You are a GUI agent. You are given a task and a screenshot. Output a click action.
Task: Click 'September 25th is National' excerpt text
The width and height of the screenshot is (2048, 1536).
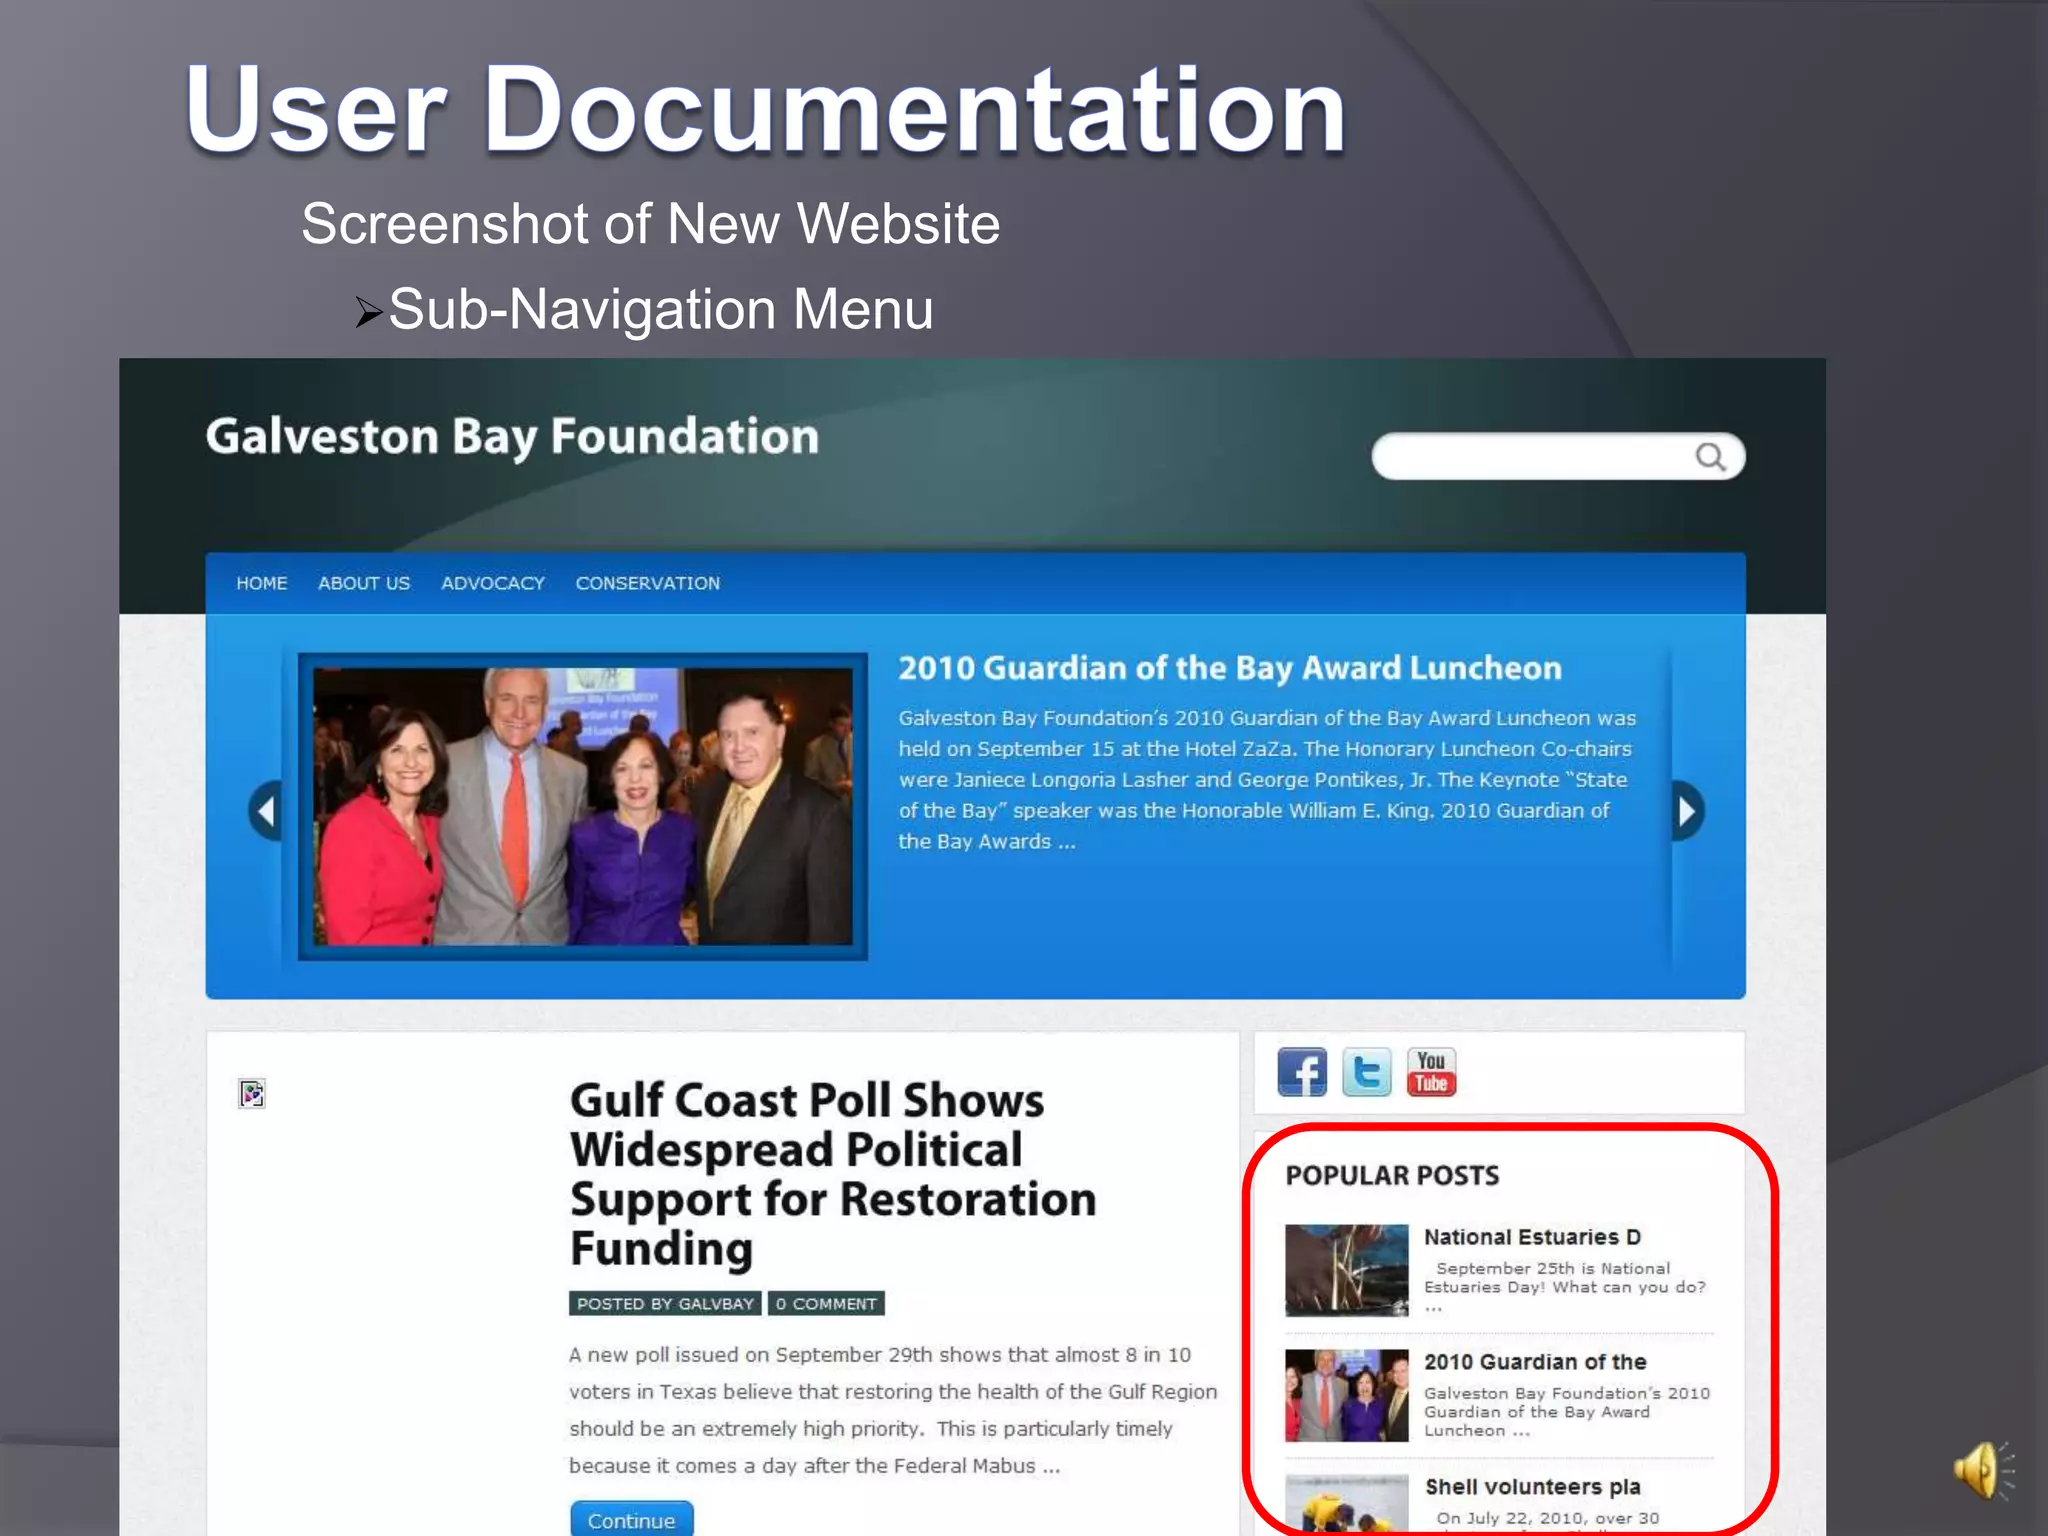pos(1553,1268)
